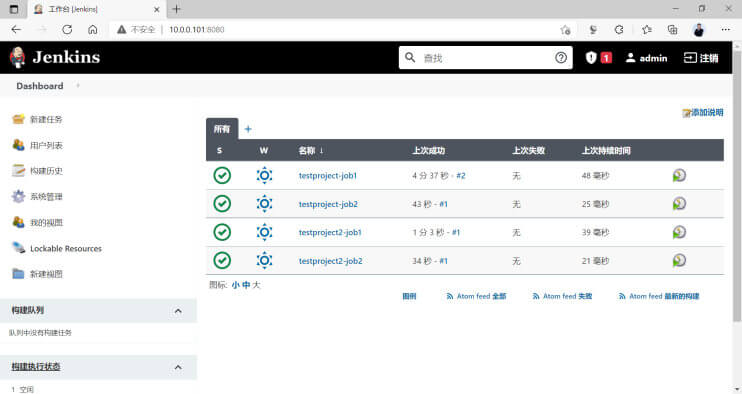
Task: Select the 所有 view tab
Action: click(222, 129)
